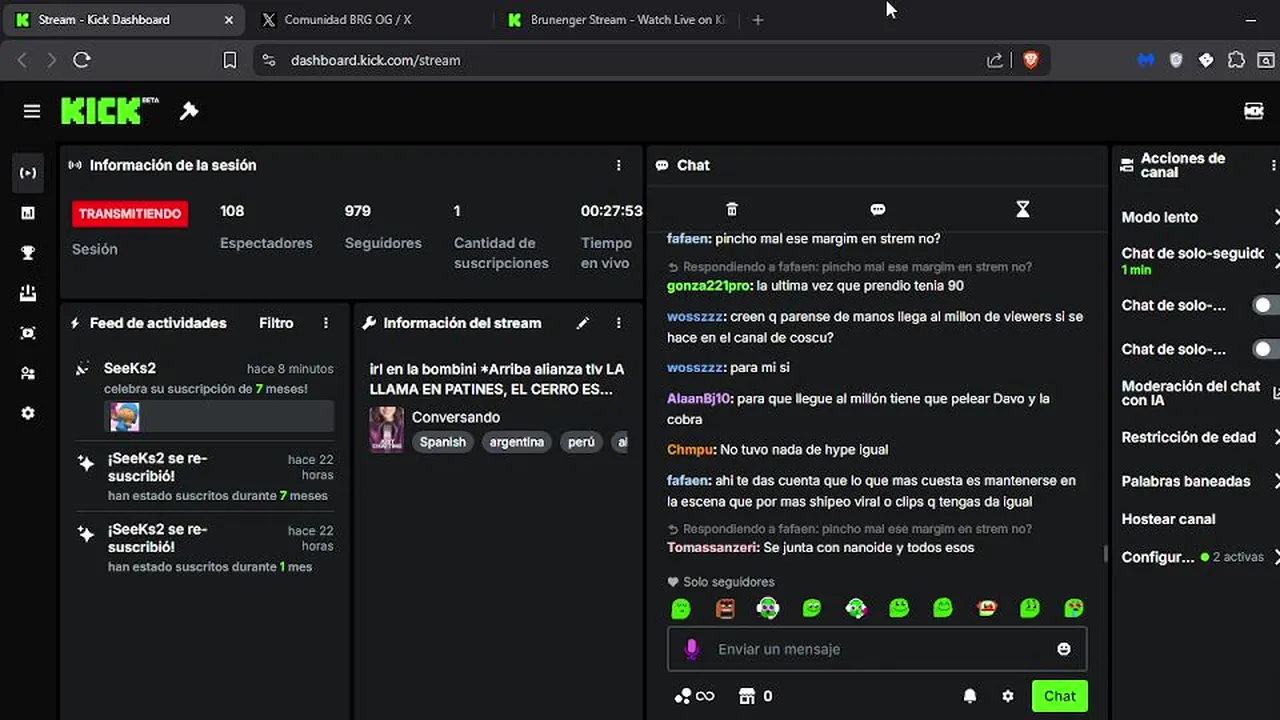Insert the brown angry face emote
The width and height of the screenshot is (1280, 720).
(x=725, y=608)
